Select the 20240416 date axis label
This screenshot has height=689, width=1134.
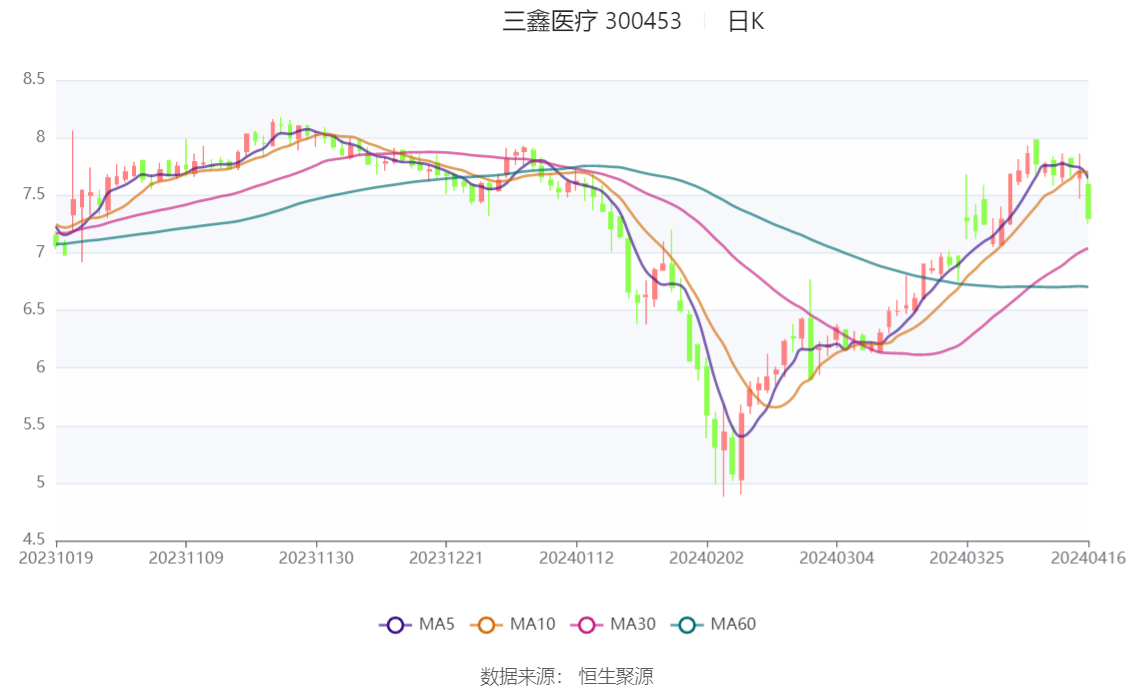[1088, 558]
